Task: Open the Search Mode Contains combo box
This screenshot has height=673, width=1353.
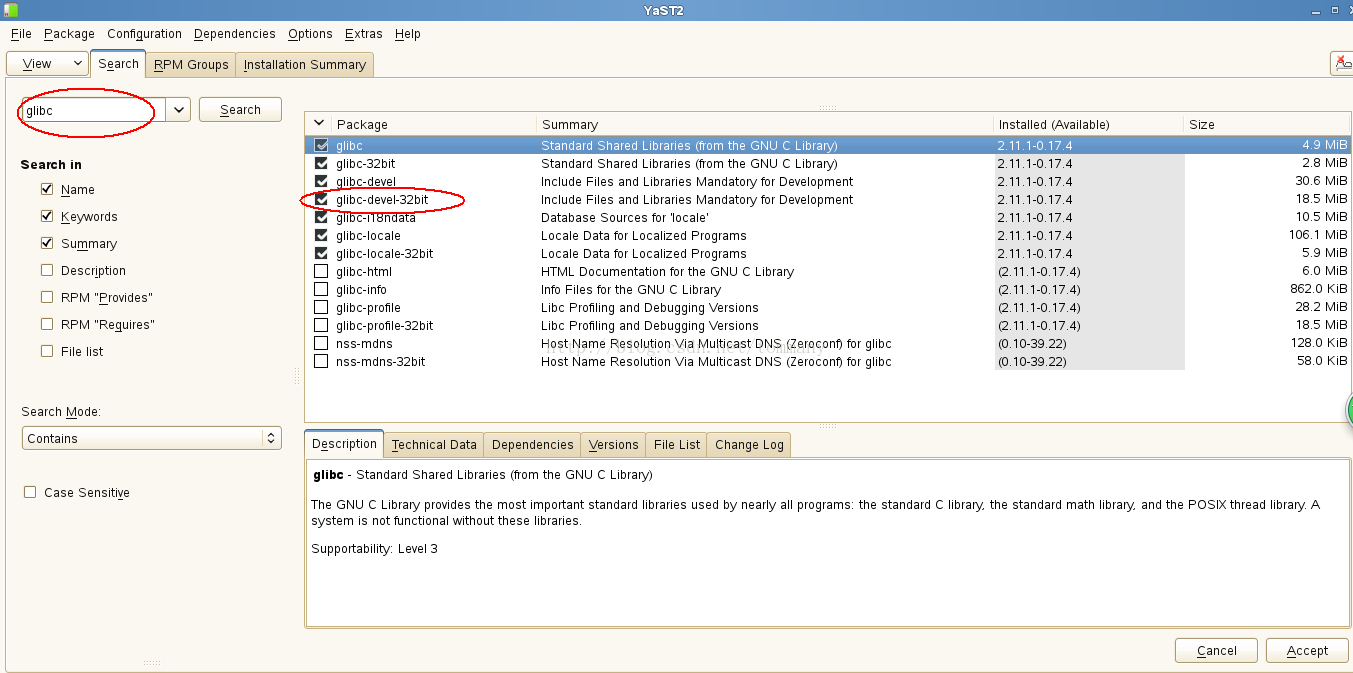Action: tap(151, 438)
